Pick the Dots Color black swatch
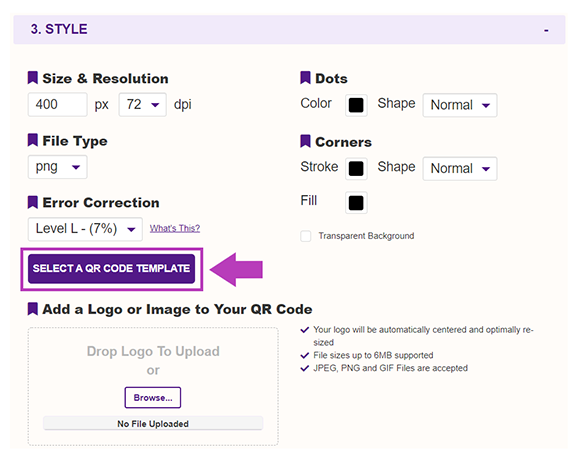 tap(356, 105)
